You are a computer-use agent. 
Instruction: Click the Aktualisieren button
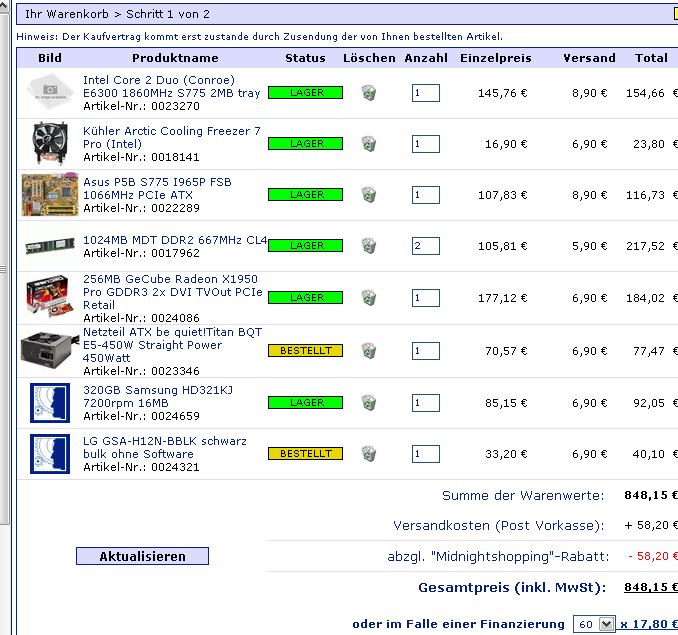click(142, 556)
